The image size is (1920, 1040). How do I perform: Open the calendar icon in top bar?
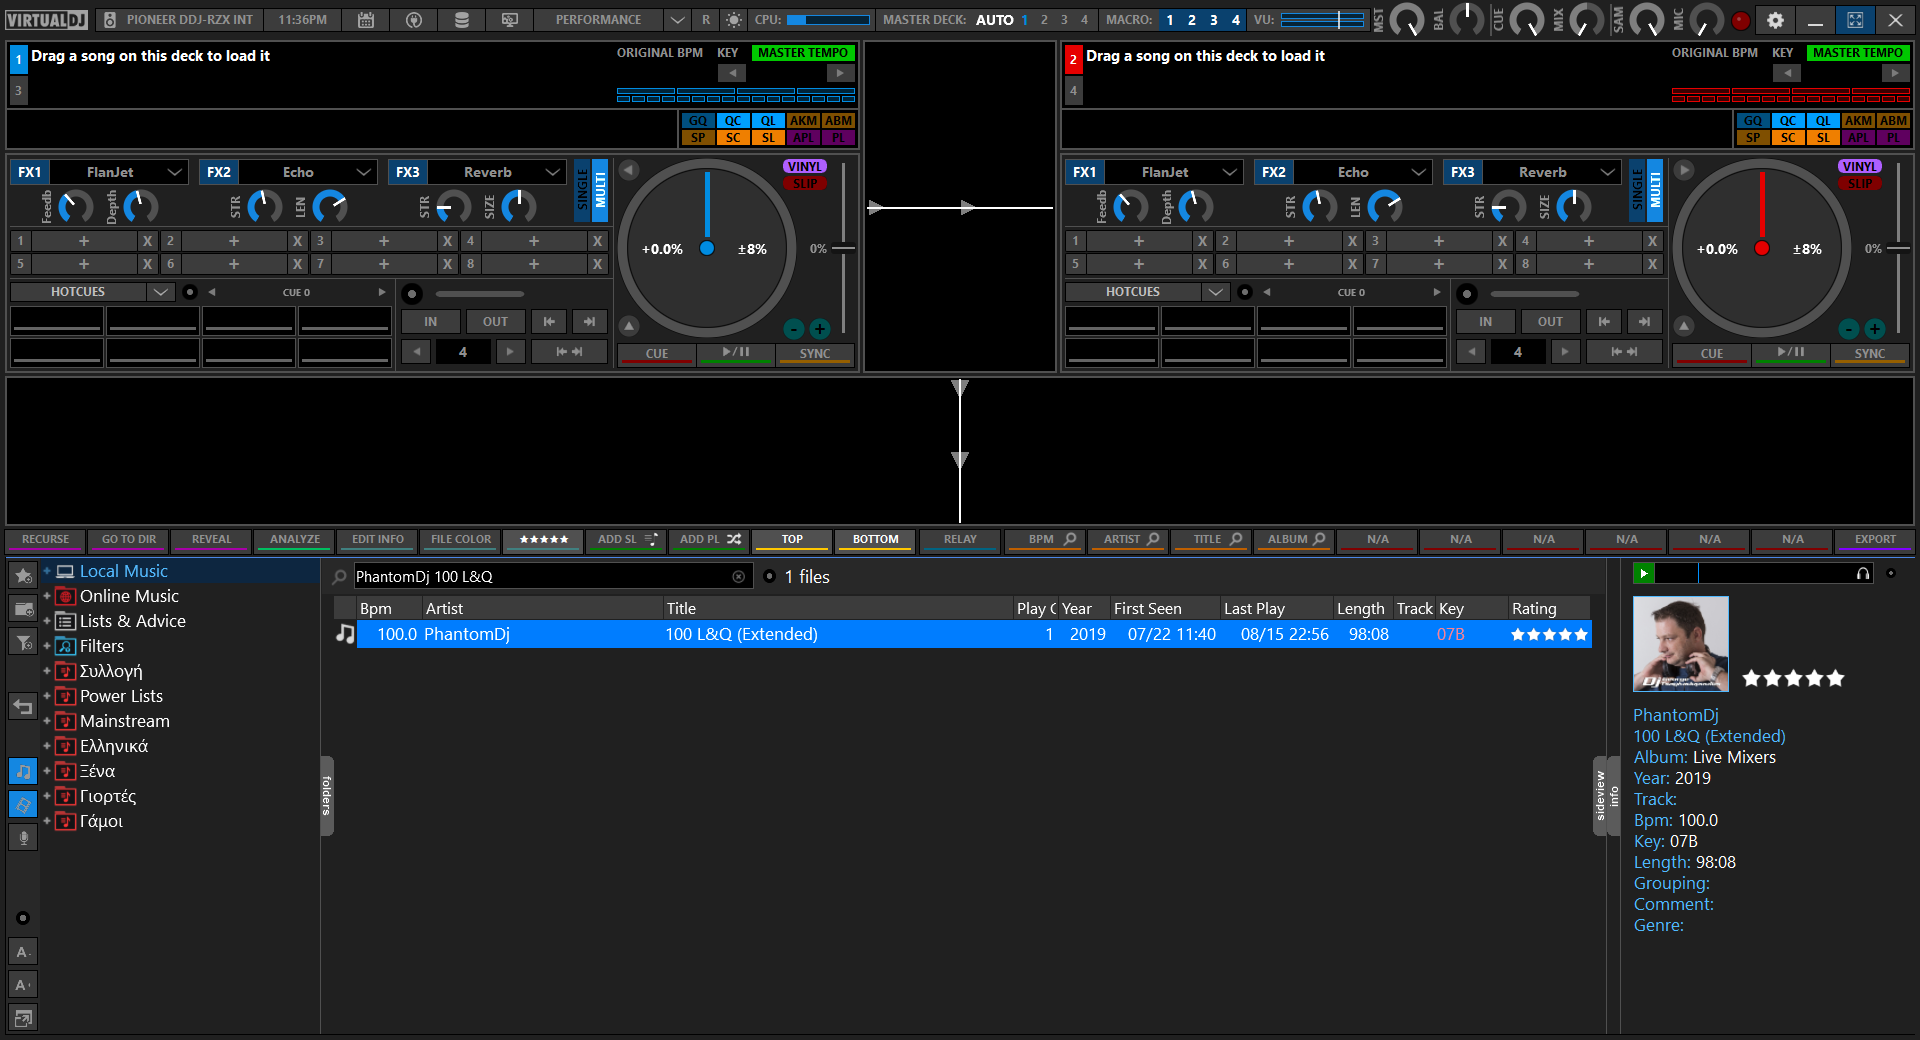366,20
